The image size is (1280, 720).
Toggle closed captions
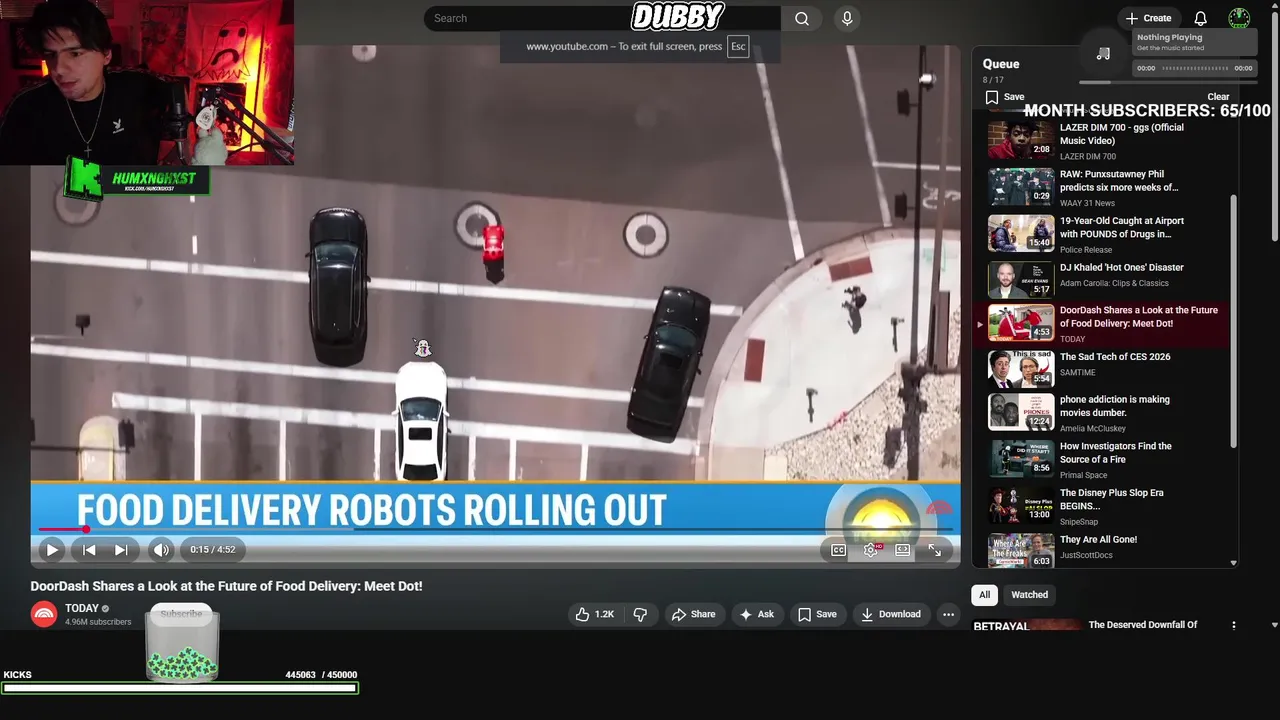click(839, 549)
